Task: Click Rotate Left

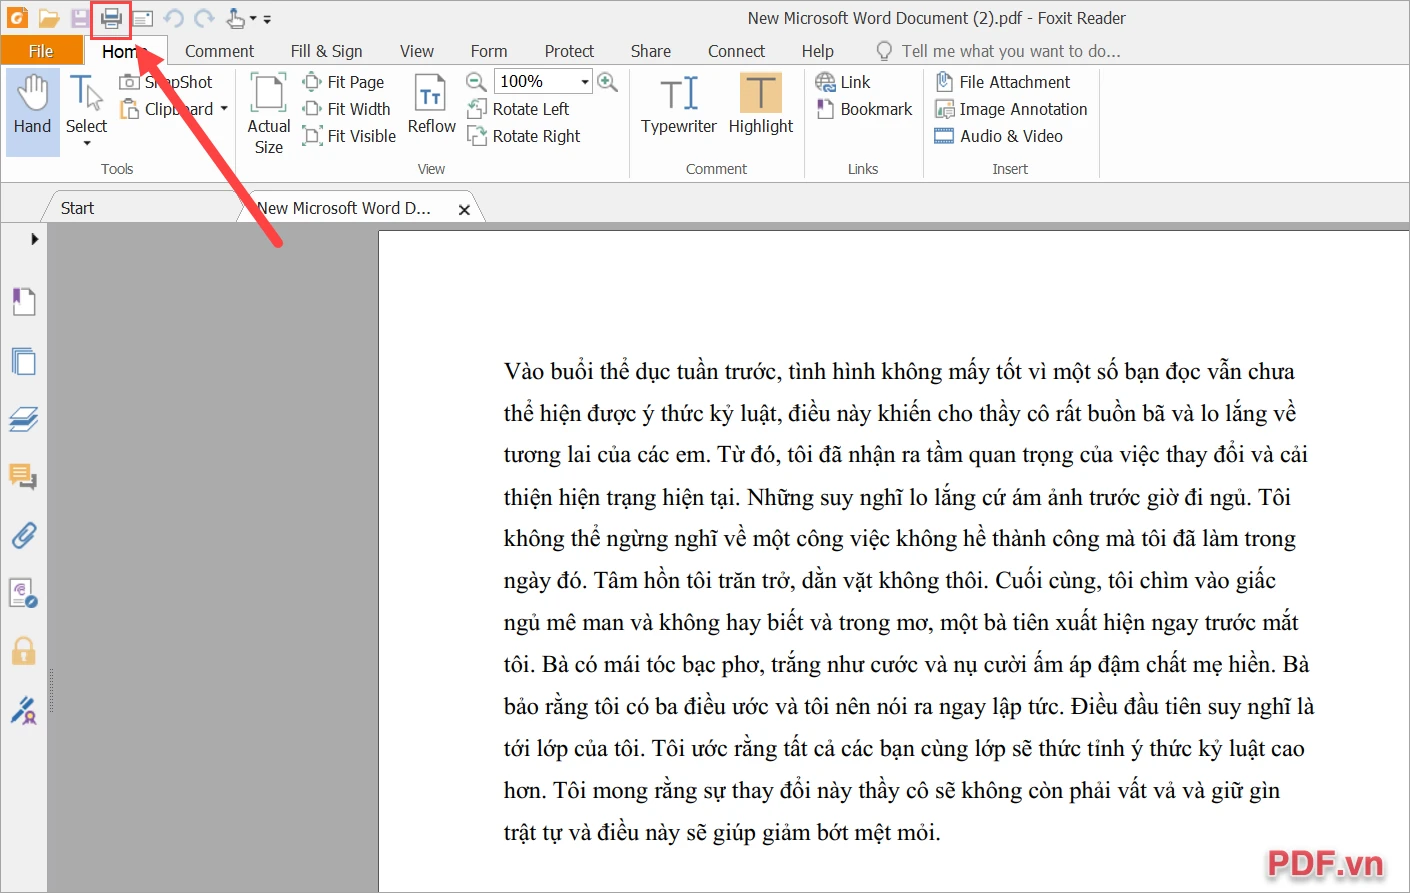Action: [518, 109]
